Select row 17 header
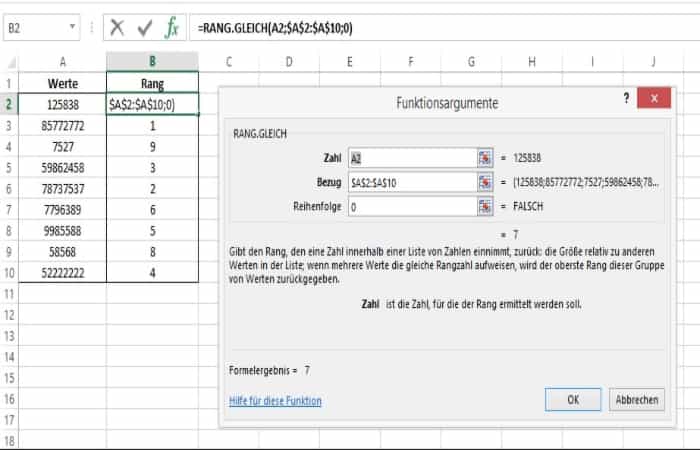This screenshot has height=450, width=700. pyautogui.click(x=9, y=420)
